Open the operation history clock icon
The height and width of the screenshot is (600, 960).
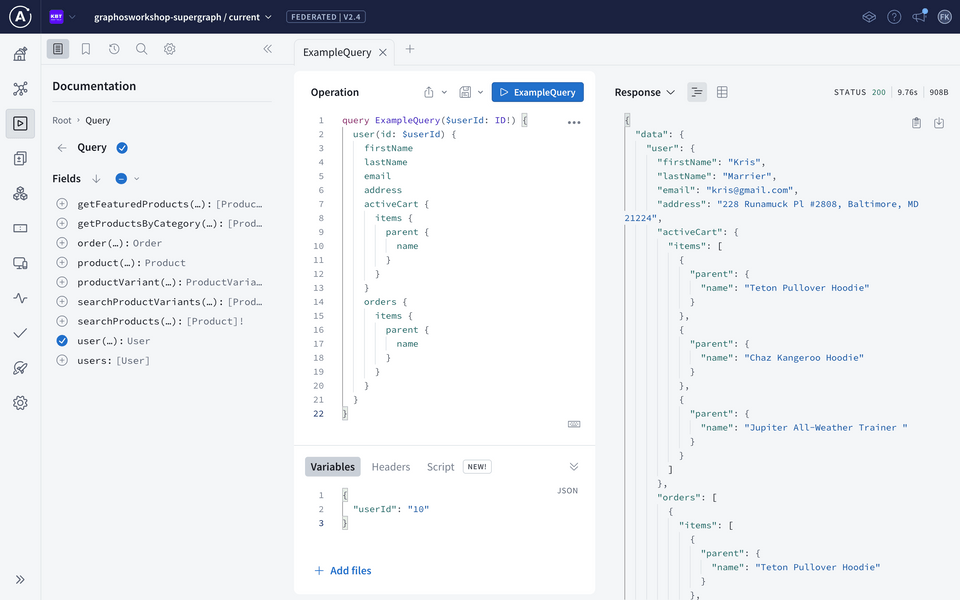114,49
